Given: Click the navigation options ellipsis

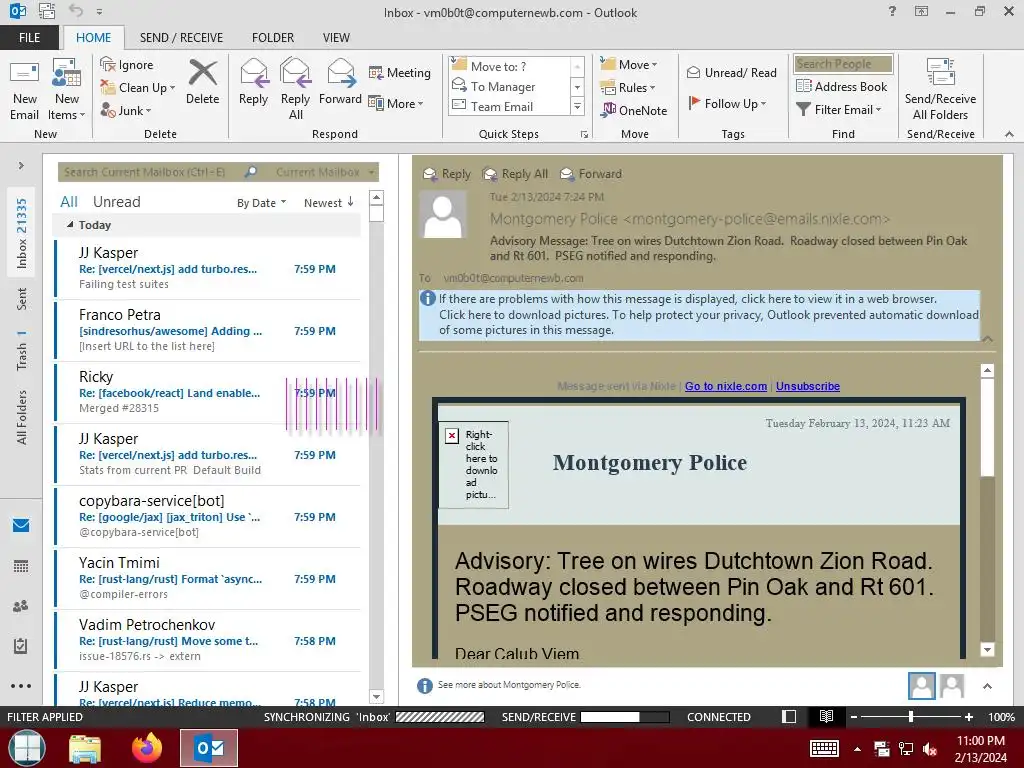Looking at the screenshot, I should coord(21,686).
